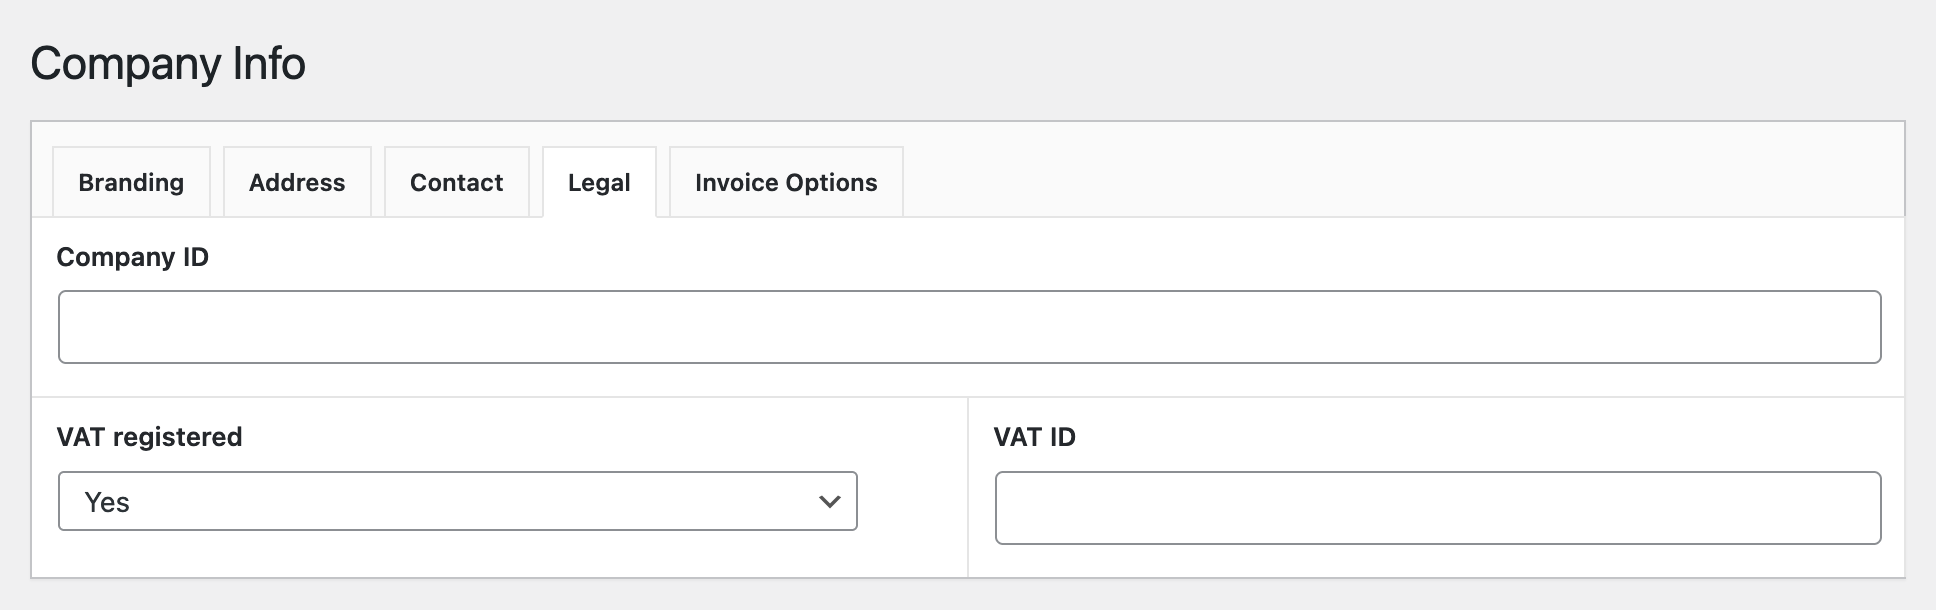This screenshot has width=1936, height=610.
Task: Click the active Legal tab
Action: [599, 182]
